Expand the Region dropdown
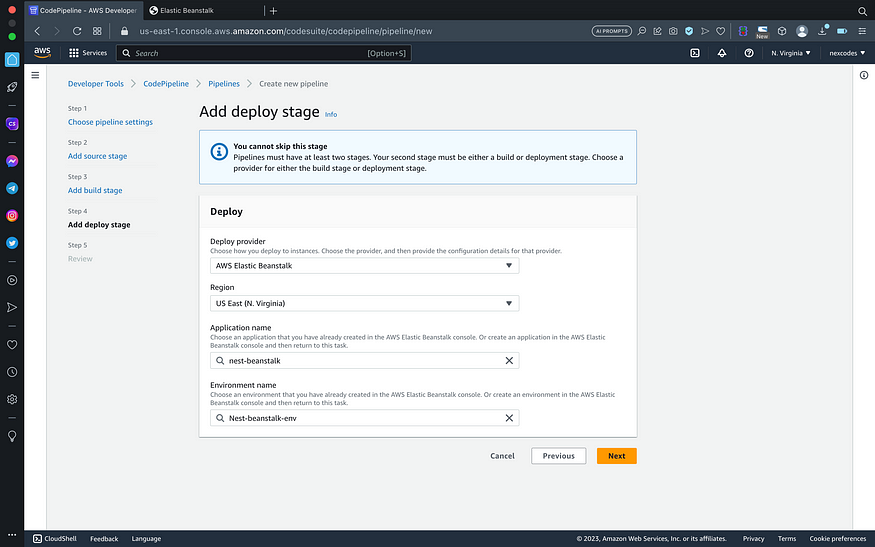 click(x=364, y=303)
